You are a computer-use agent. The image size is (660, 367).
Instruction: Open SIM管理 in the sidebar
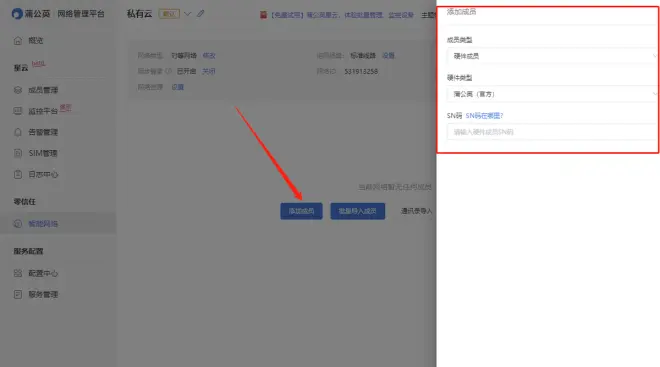point(43,153)
